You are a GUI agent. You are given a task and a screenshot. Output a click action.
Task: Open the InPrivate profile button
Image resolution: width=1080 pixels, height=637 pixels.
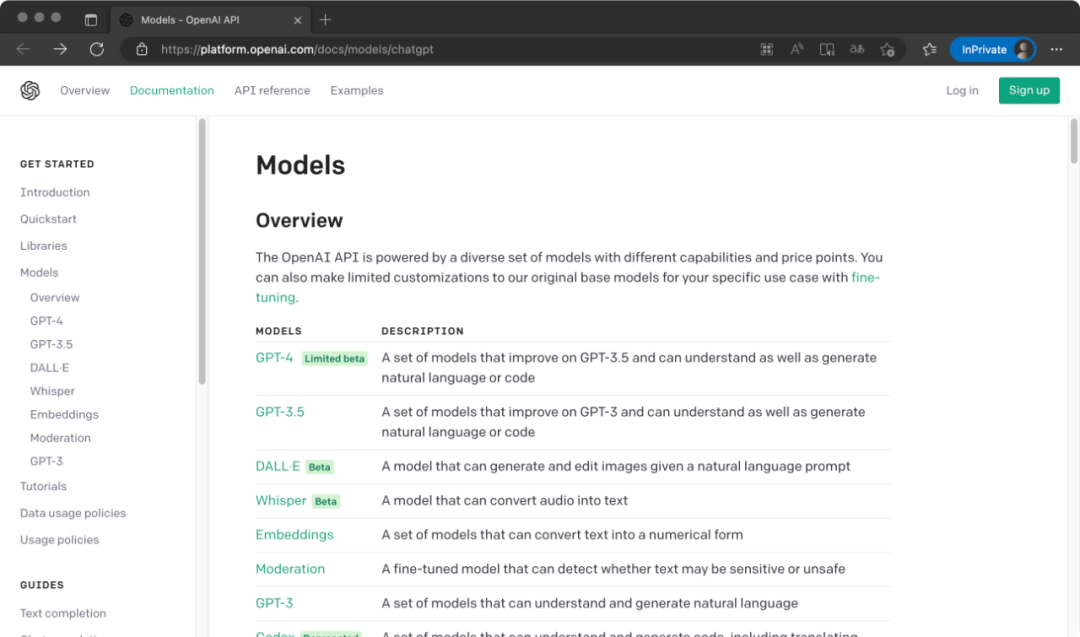tap(991, 49)
